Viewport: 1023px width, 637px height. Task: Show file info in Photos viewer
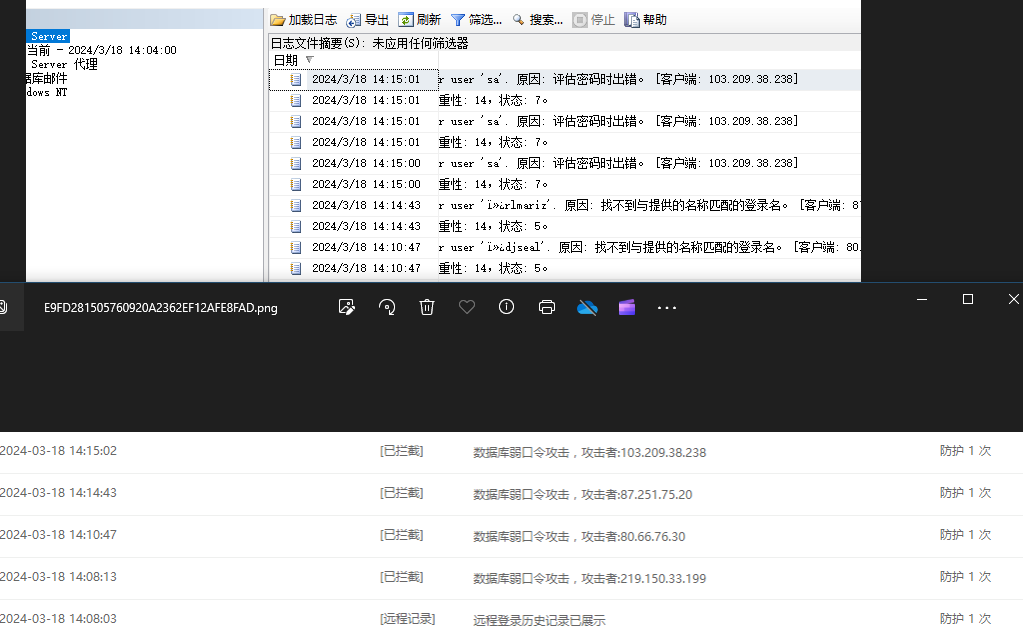(x=506, y=307)
